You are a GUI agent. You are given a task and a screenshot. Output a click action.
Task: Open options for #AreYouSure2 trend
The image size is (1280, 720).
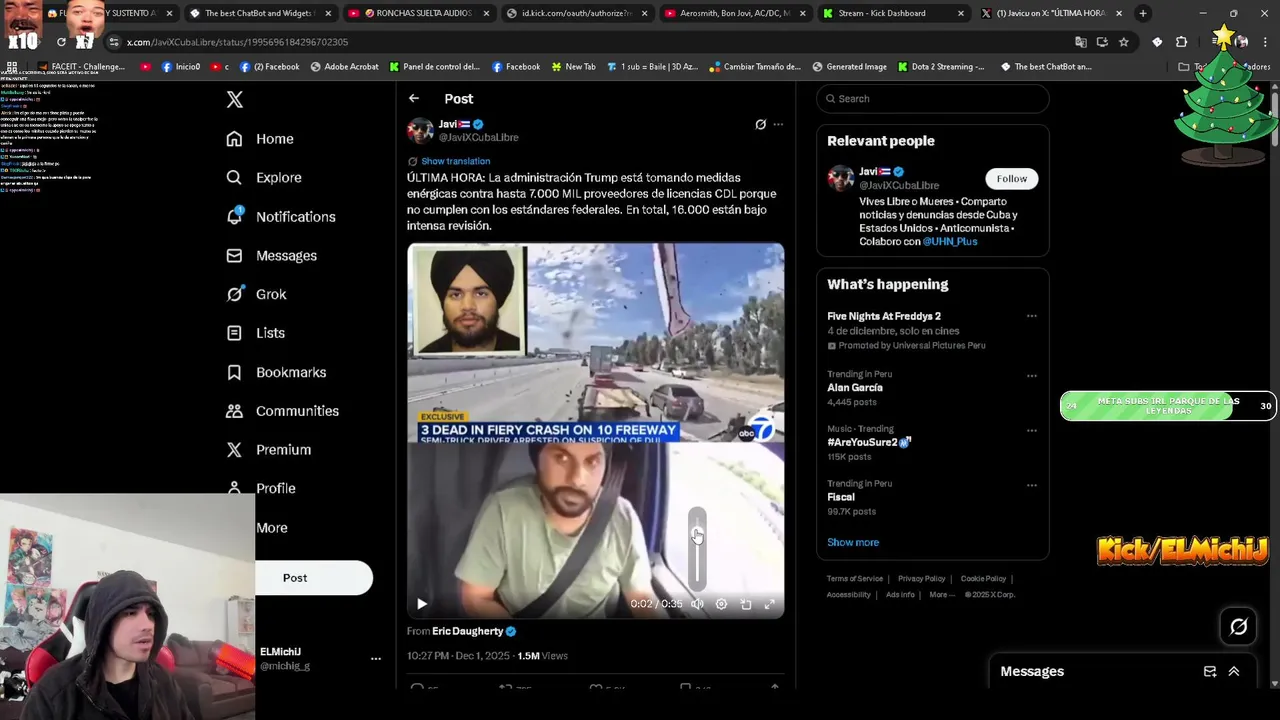(1031, 431)
